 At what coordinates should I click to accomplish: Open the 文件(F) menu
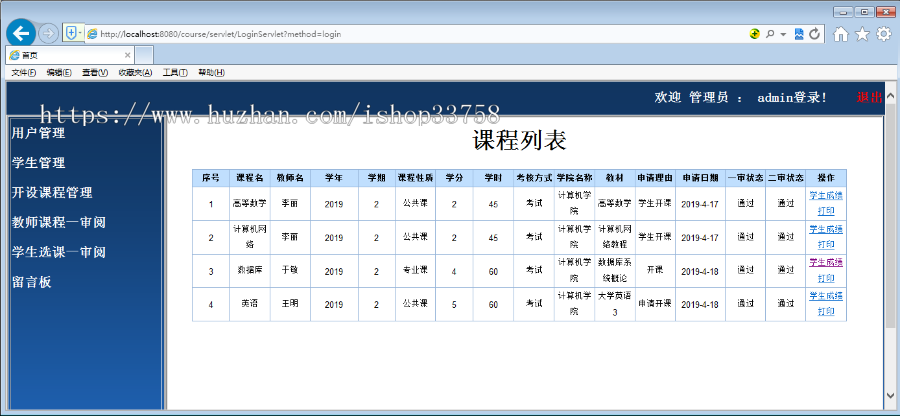24,72
